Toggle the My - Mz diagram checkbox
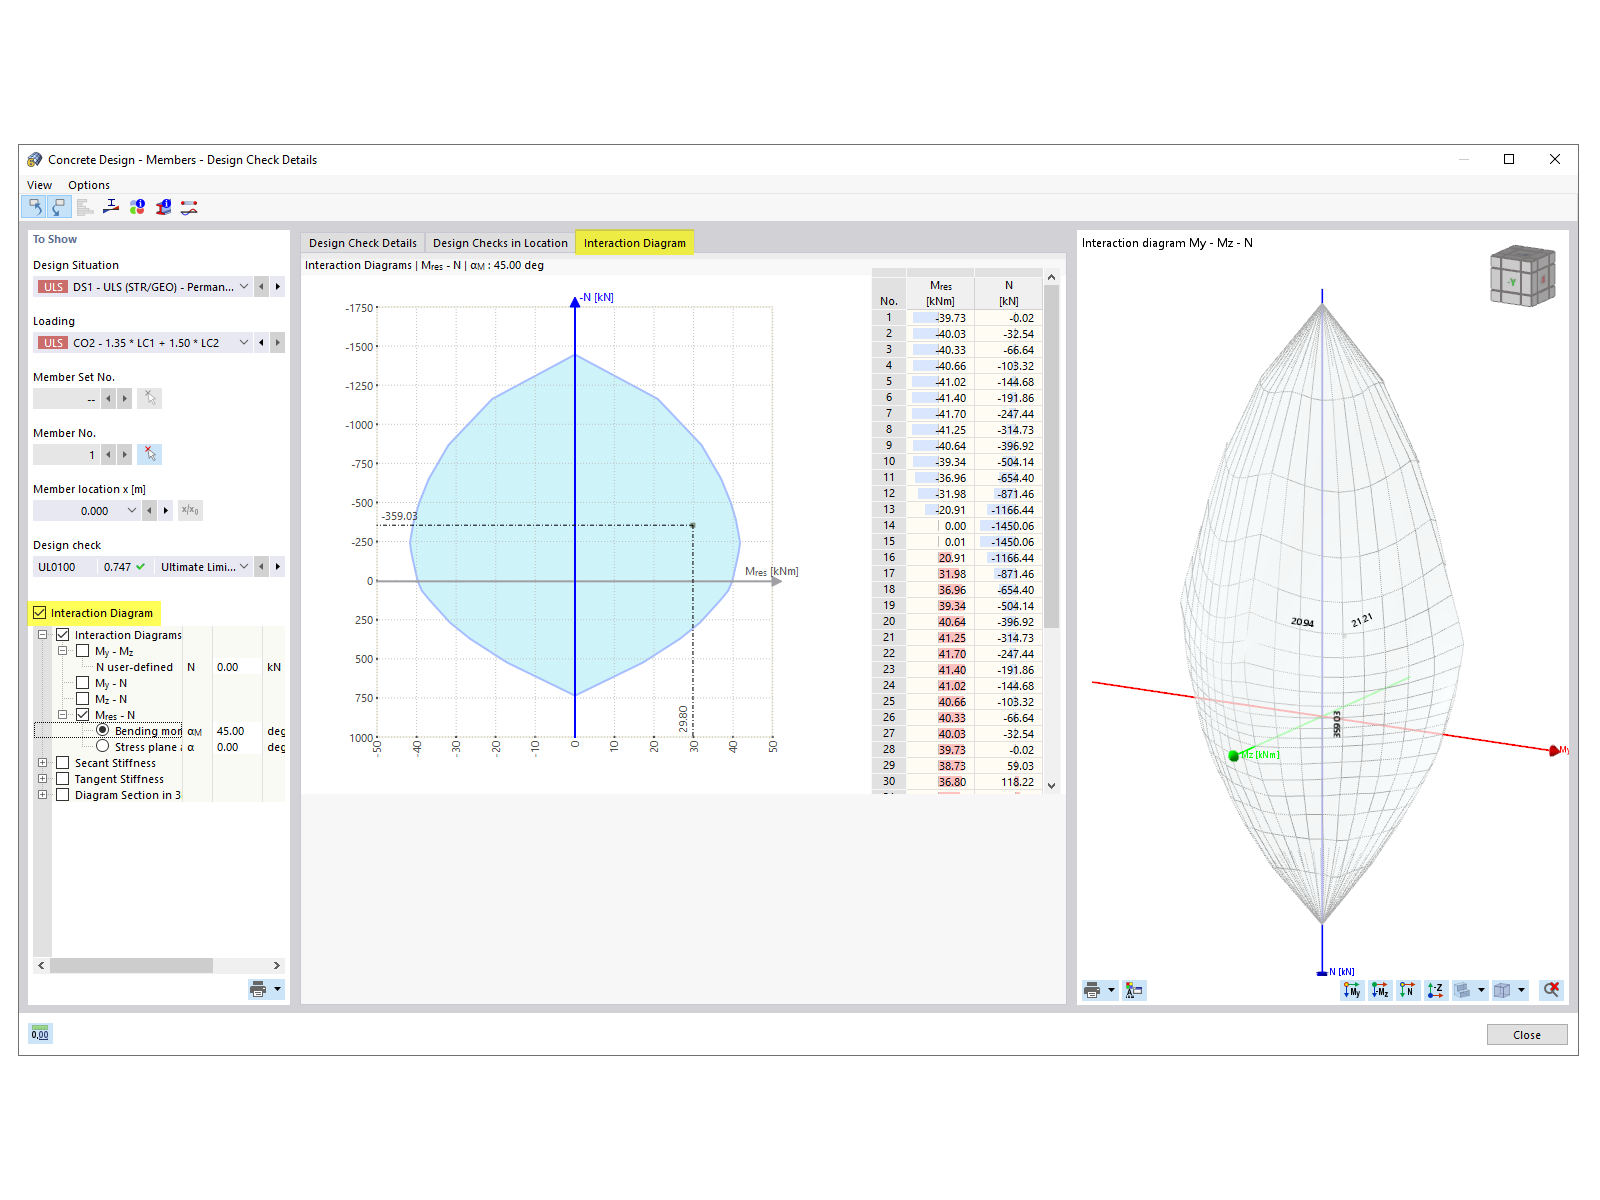This screenshot has width=1600, height=1200. tap(84, 651)
